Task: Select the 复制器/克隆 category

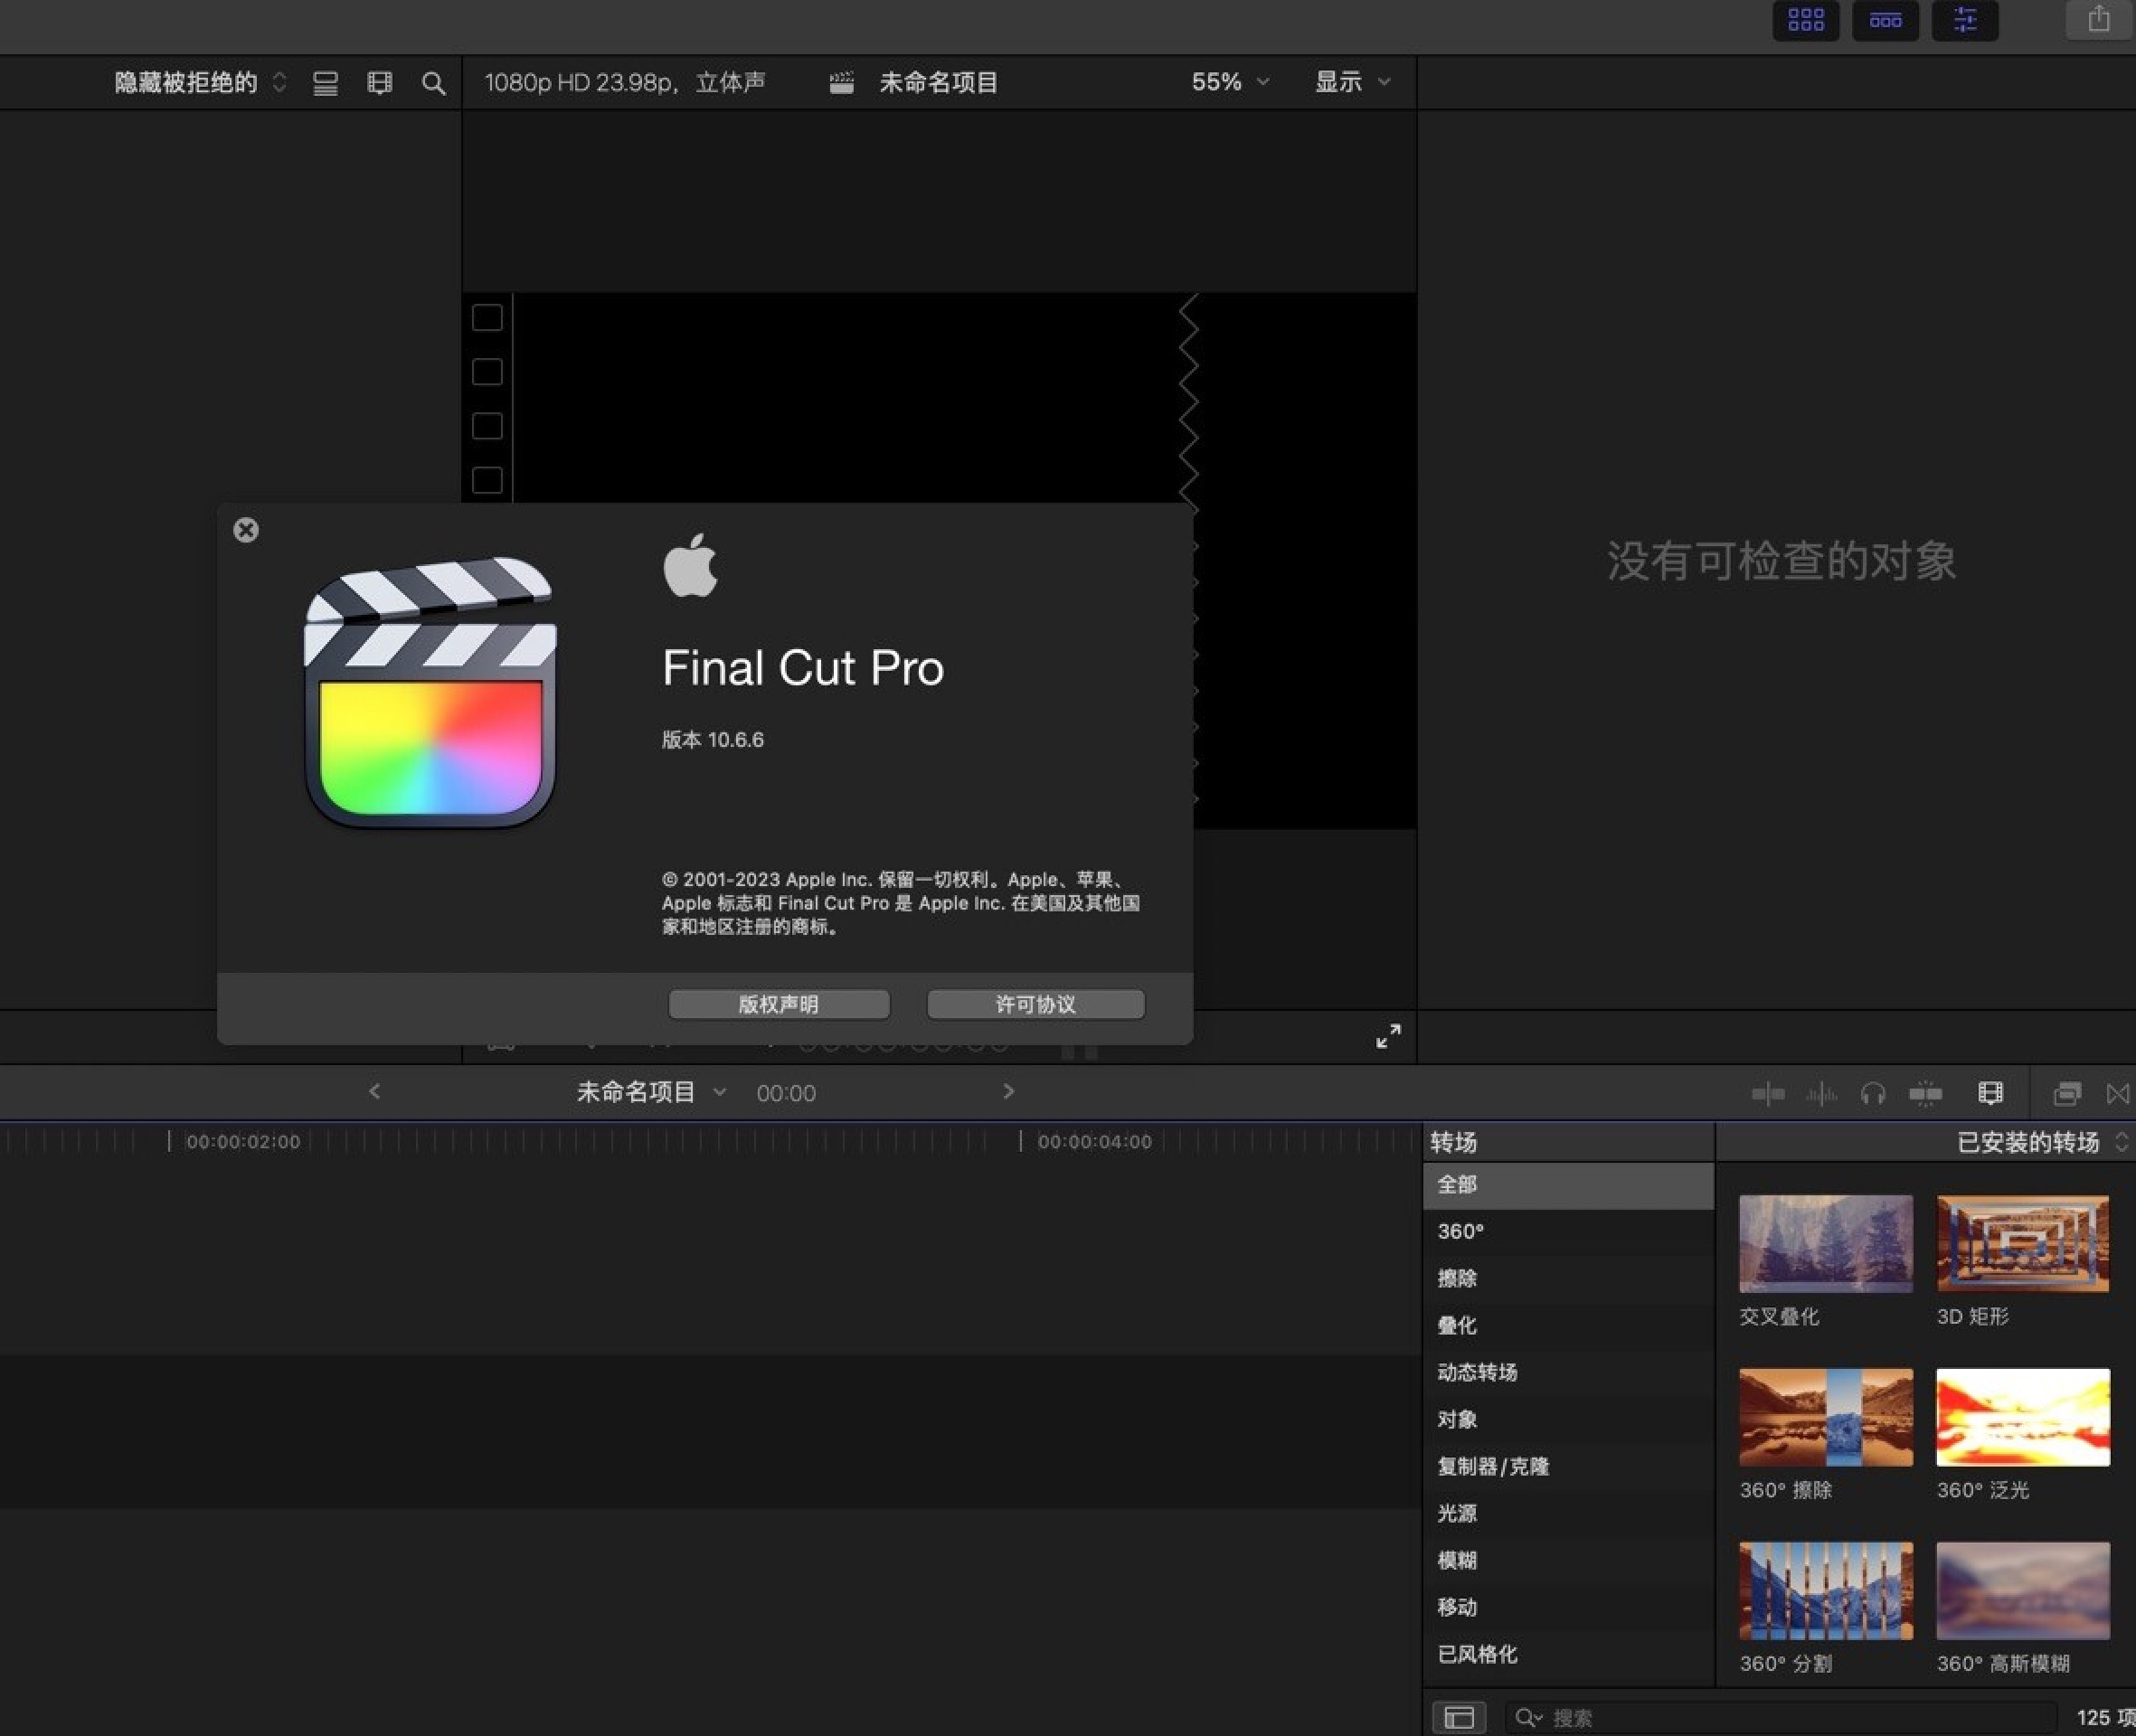Action: click(x=1568, y=1467)
